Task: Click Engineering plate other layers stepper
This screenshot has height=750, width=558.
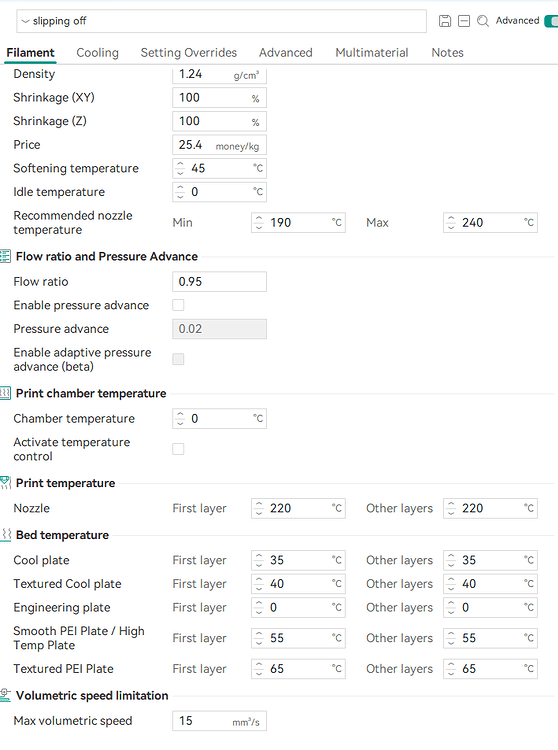Action: [451, 607]
